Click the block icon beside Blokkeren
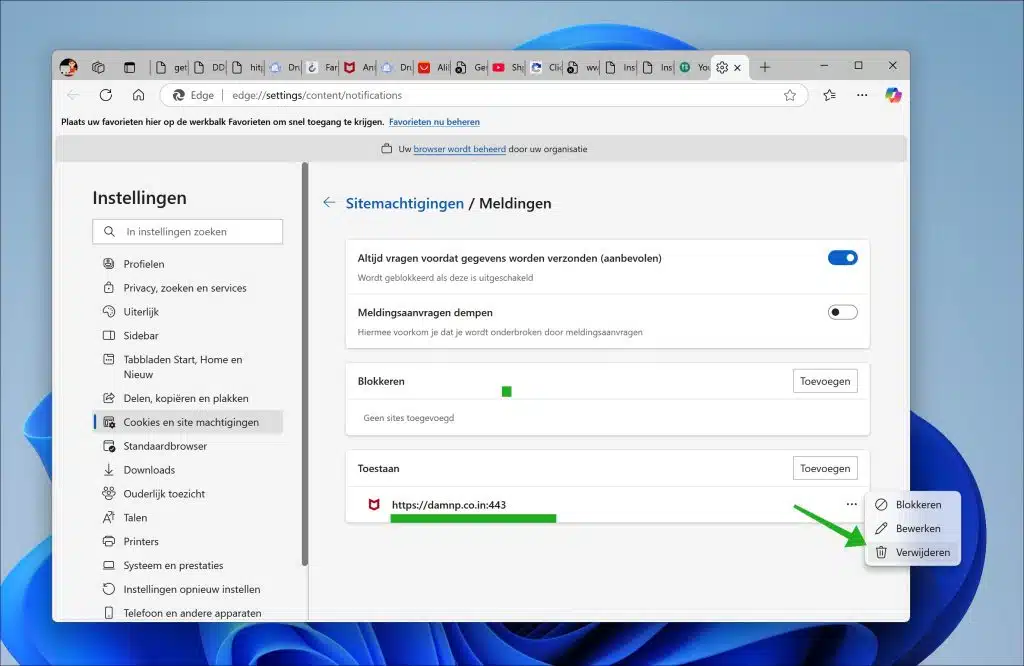 [x=881, y=504]
